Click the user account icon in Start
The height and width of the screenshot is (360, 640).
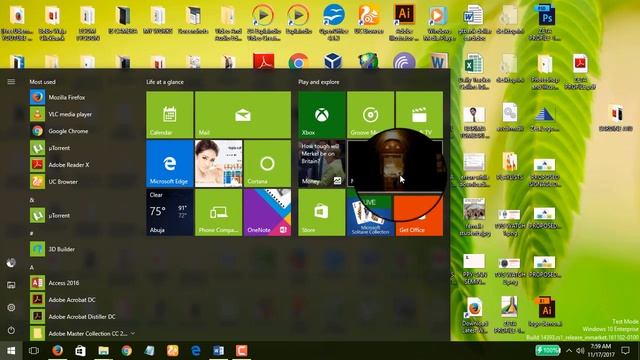click(11, 263)
